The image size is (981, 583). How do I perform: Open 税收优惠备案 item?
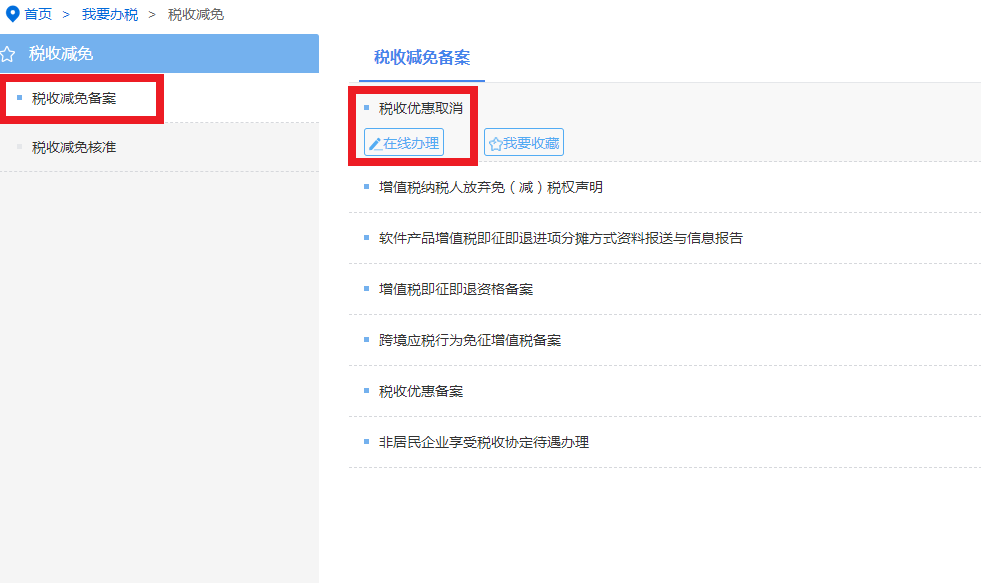click(x=420, y=391)
